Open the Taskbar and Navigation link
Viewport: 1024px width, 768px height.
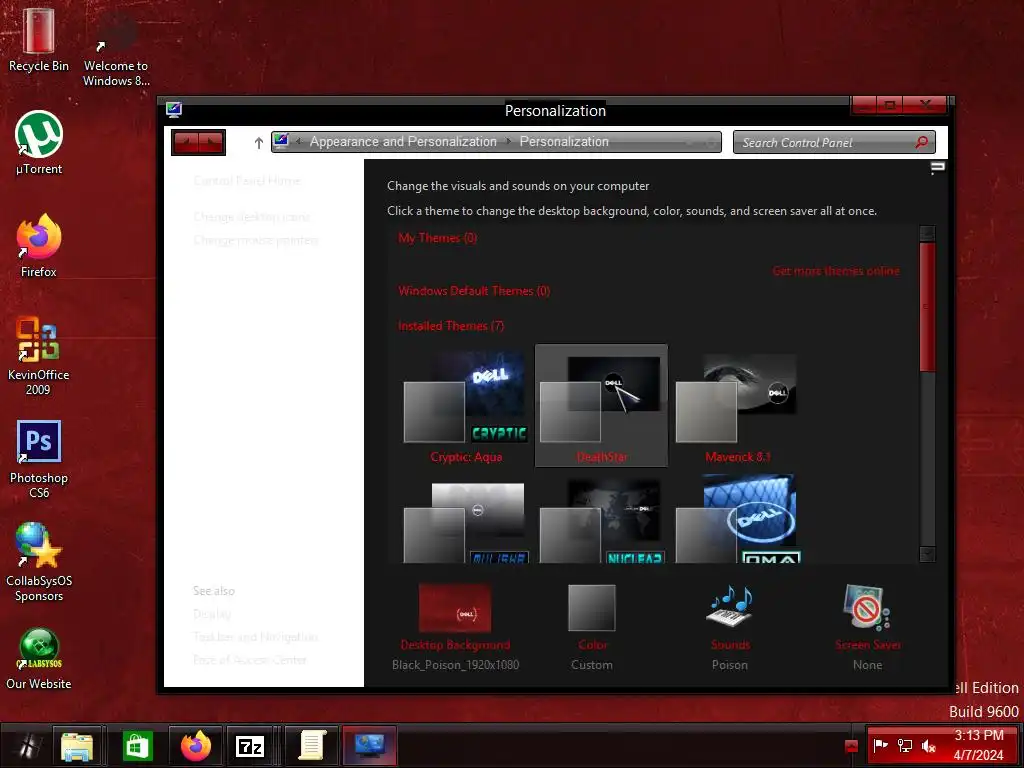tap(255, 637)
